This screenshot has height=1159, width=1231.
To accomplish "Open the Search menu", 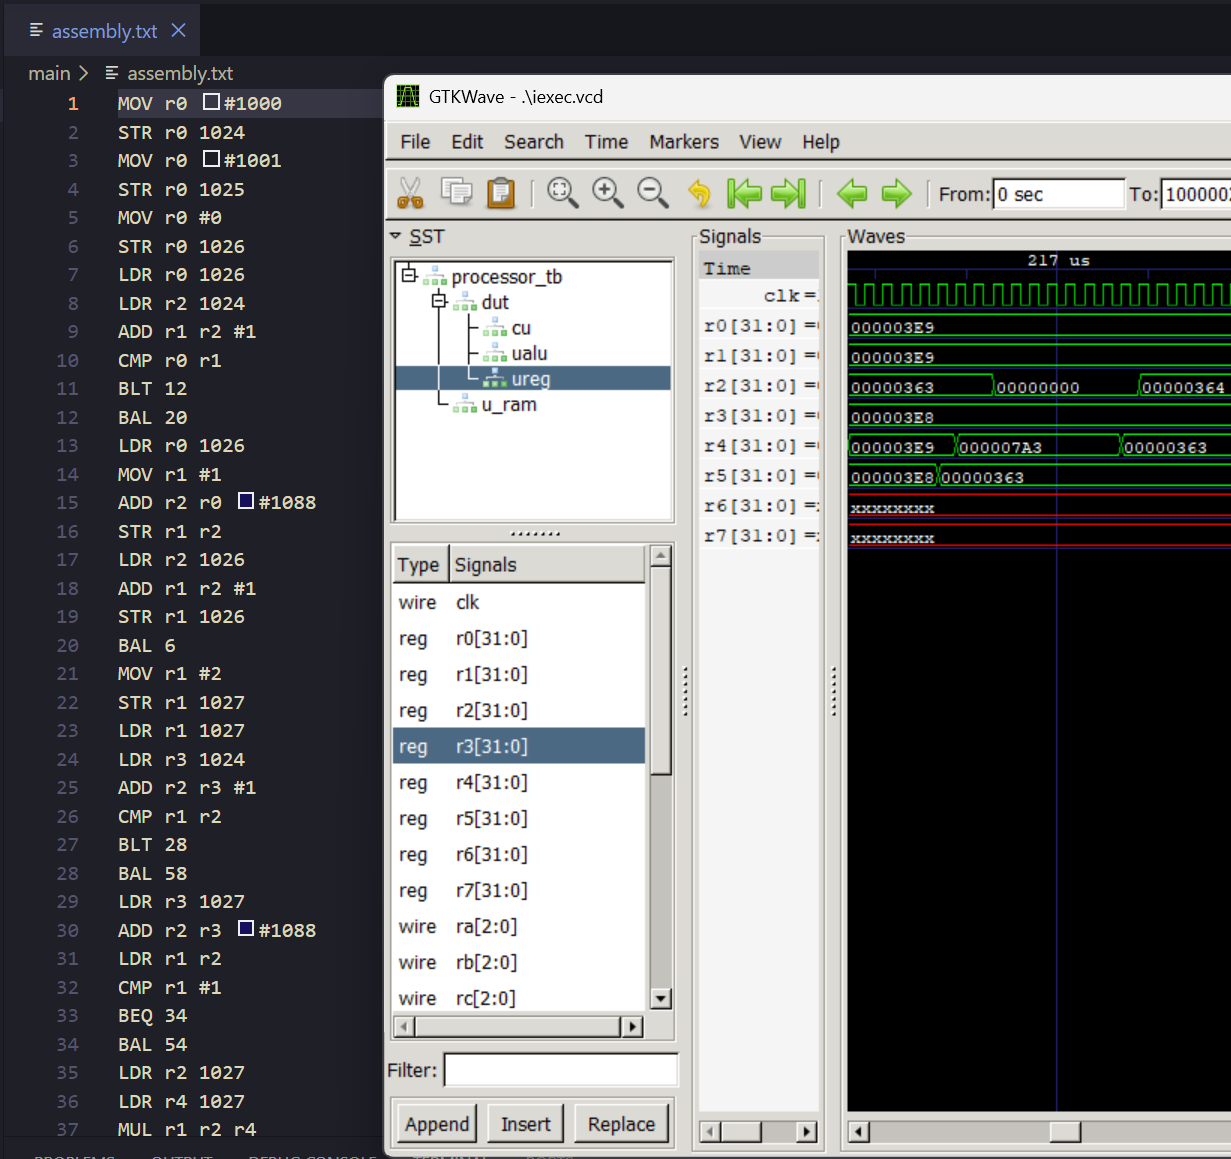I will pyautogui.click(x=533, y=142).
